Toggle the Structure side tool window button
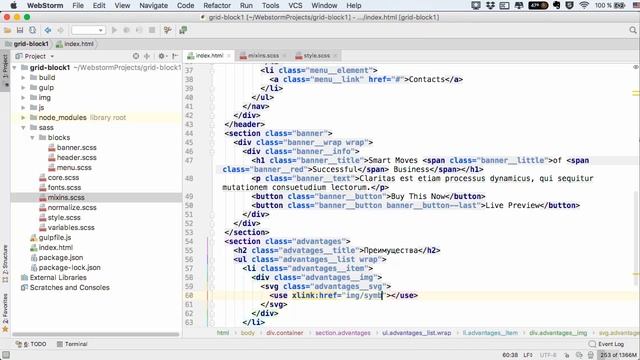Screen dimensions: 640x360 pyautogui.click(x=5, y=263)
